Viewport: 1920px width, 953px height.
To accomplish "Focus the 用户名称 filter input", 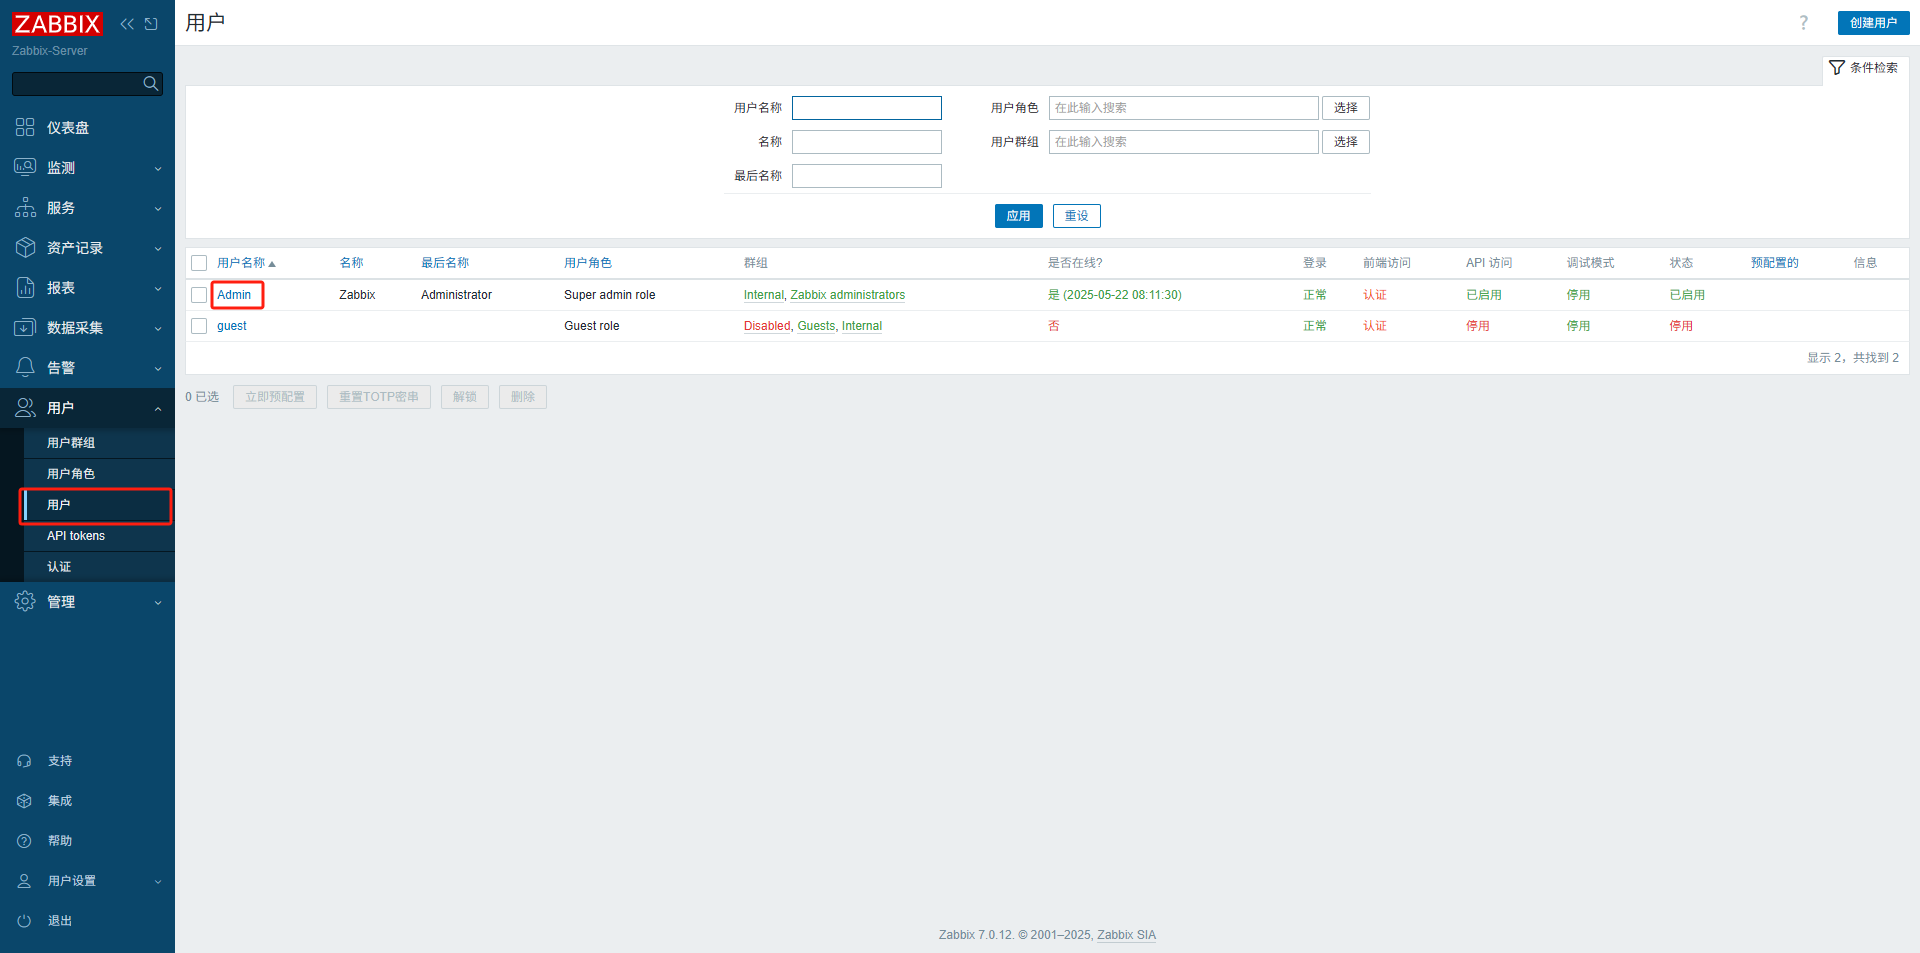I will 867,108.
